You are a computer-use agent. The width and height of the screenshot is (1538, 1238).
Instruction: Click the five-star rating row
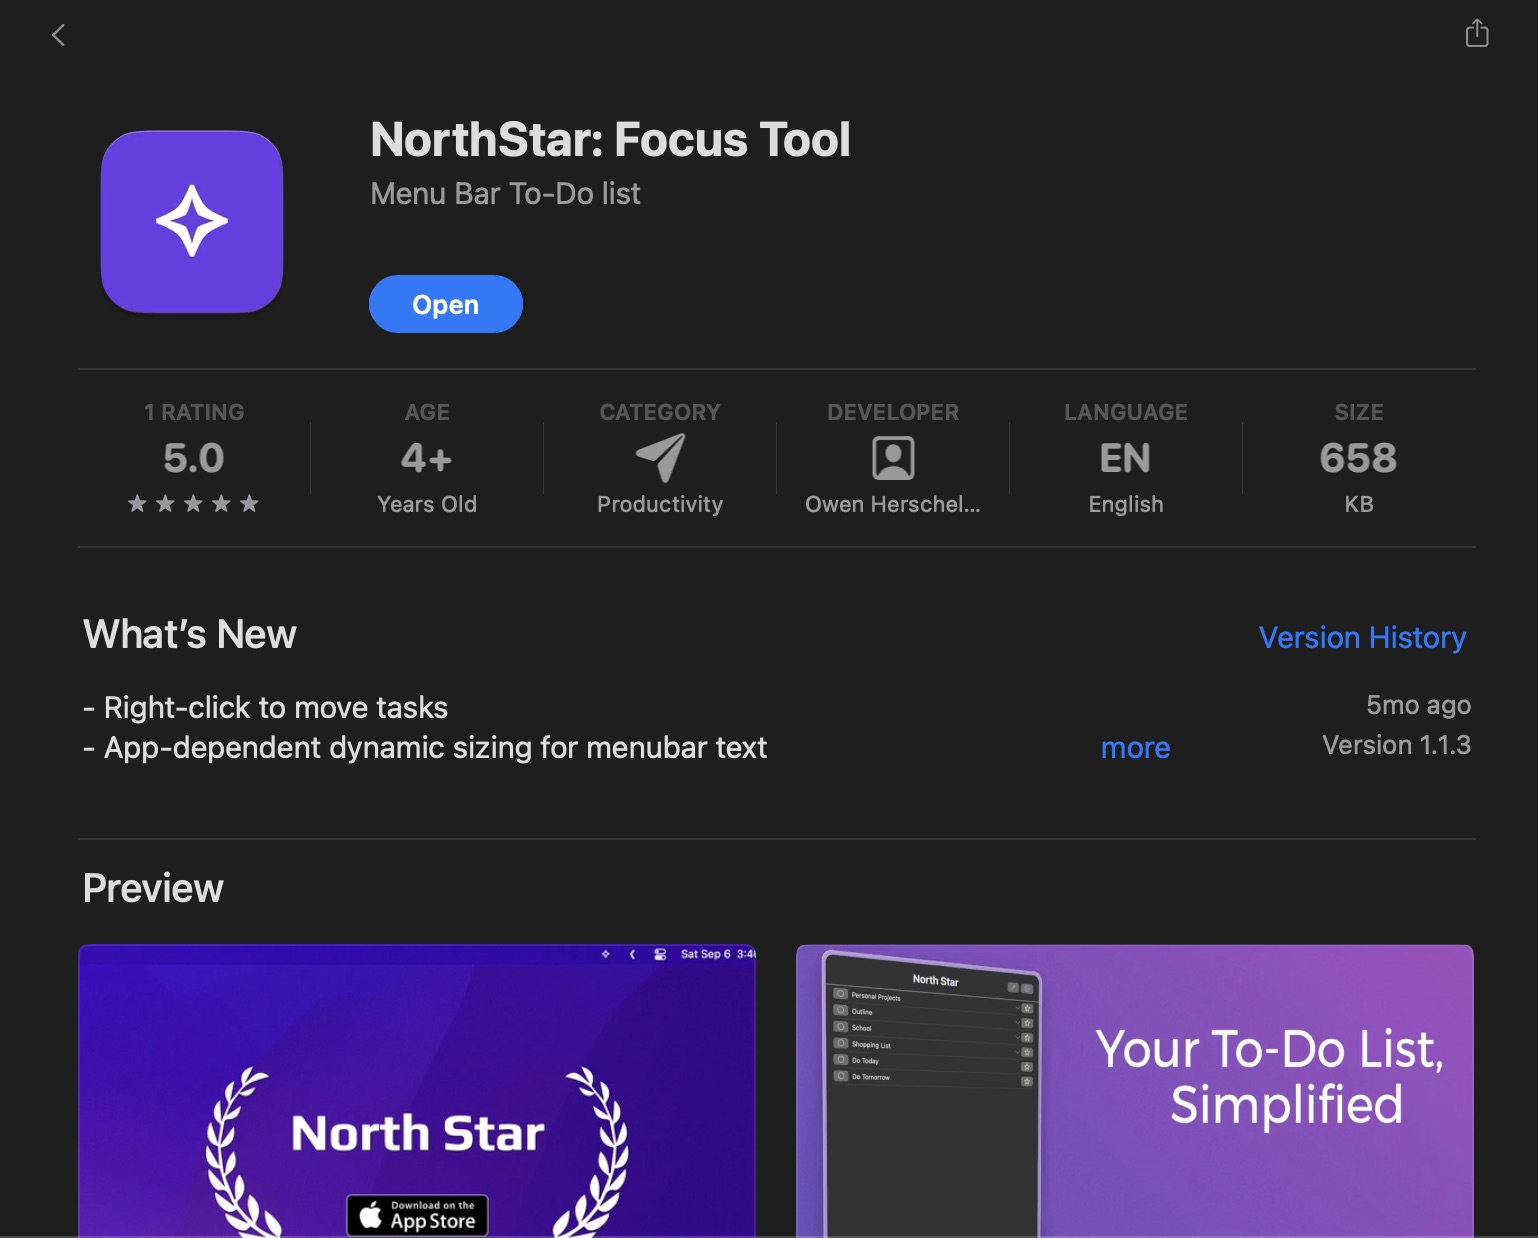pyautogui.click(x=194, y=504)
